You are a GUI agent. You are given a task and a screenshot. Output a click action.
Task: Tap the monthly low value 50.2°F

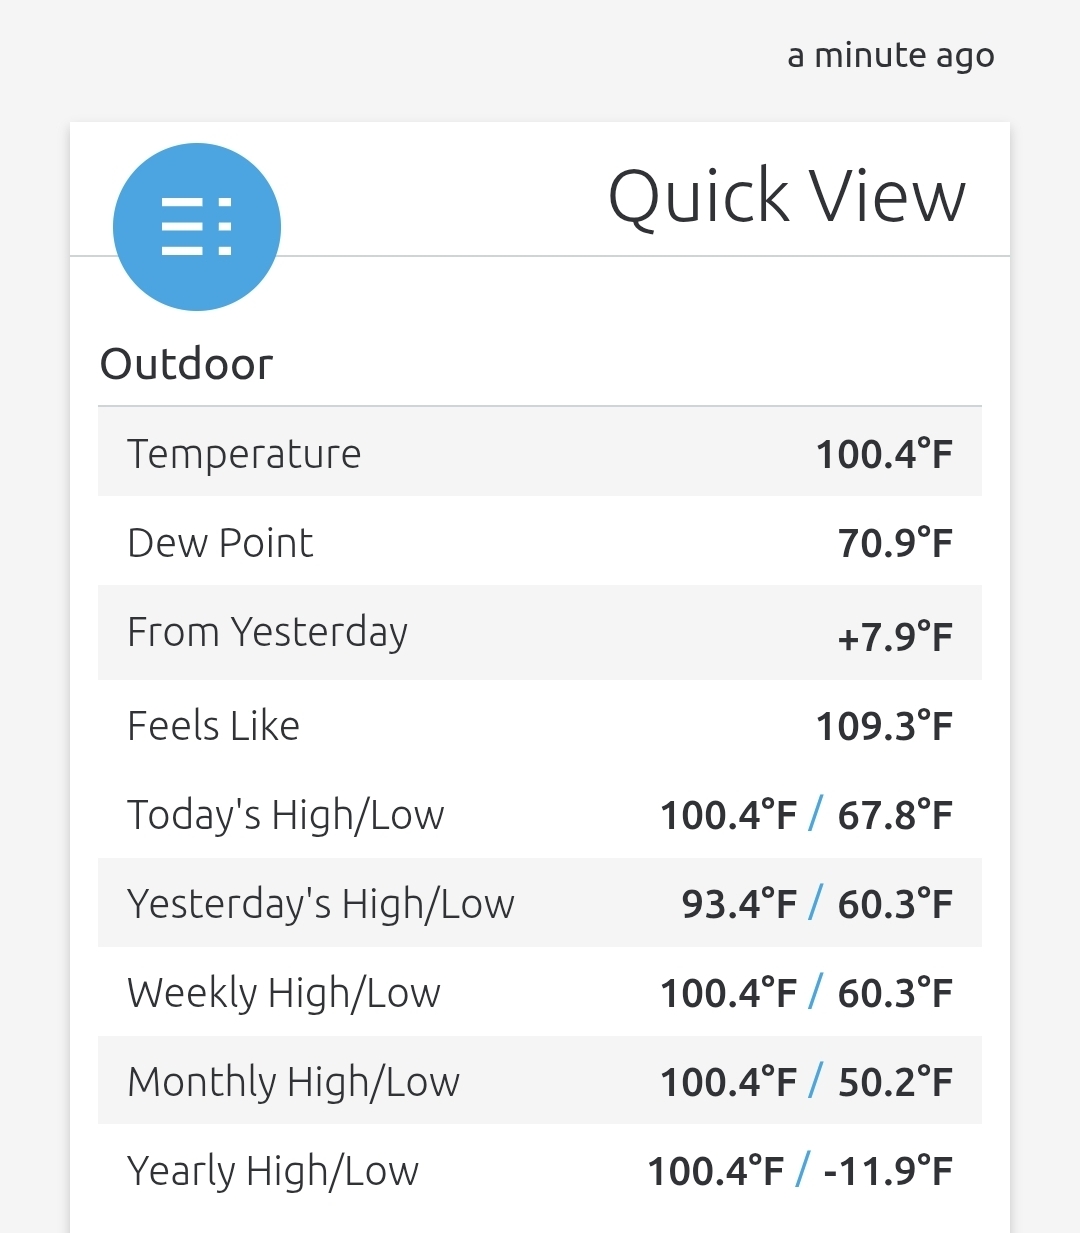(x=895, y=1082)
